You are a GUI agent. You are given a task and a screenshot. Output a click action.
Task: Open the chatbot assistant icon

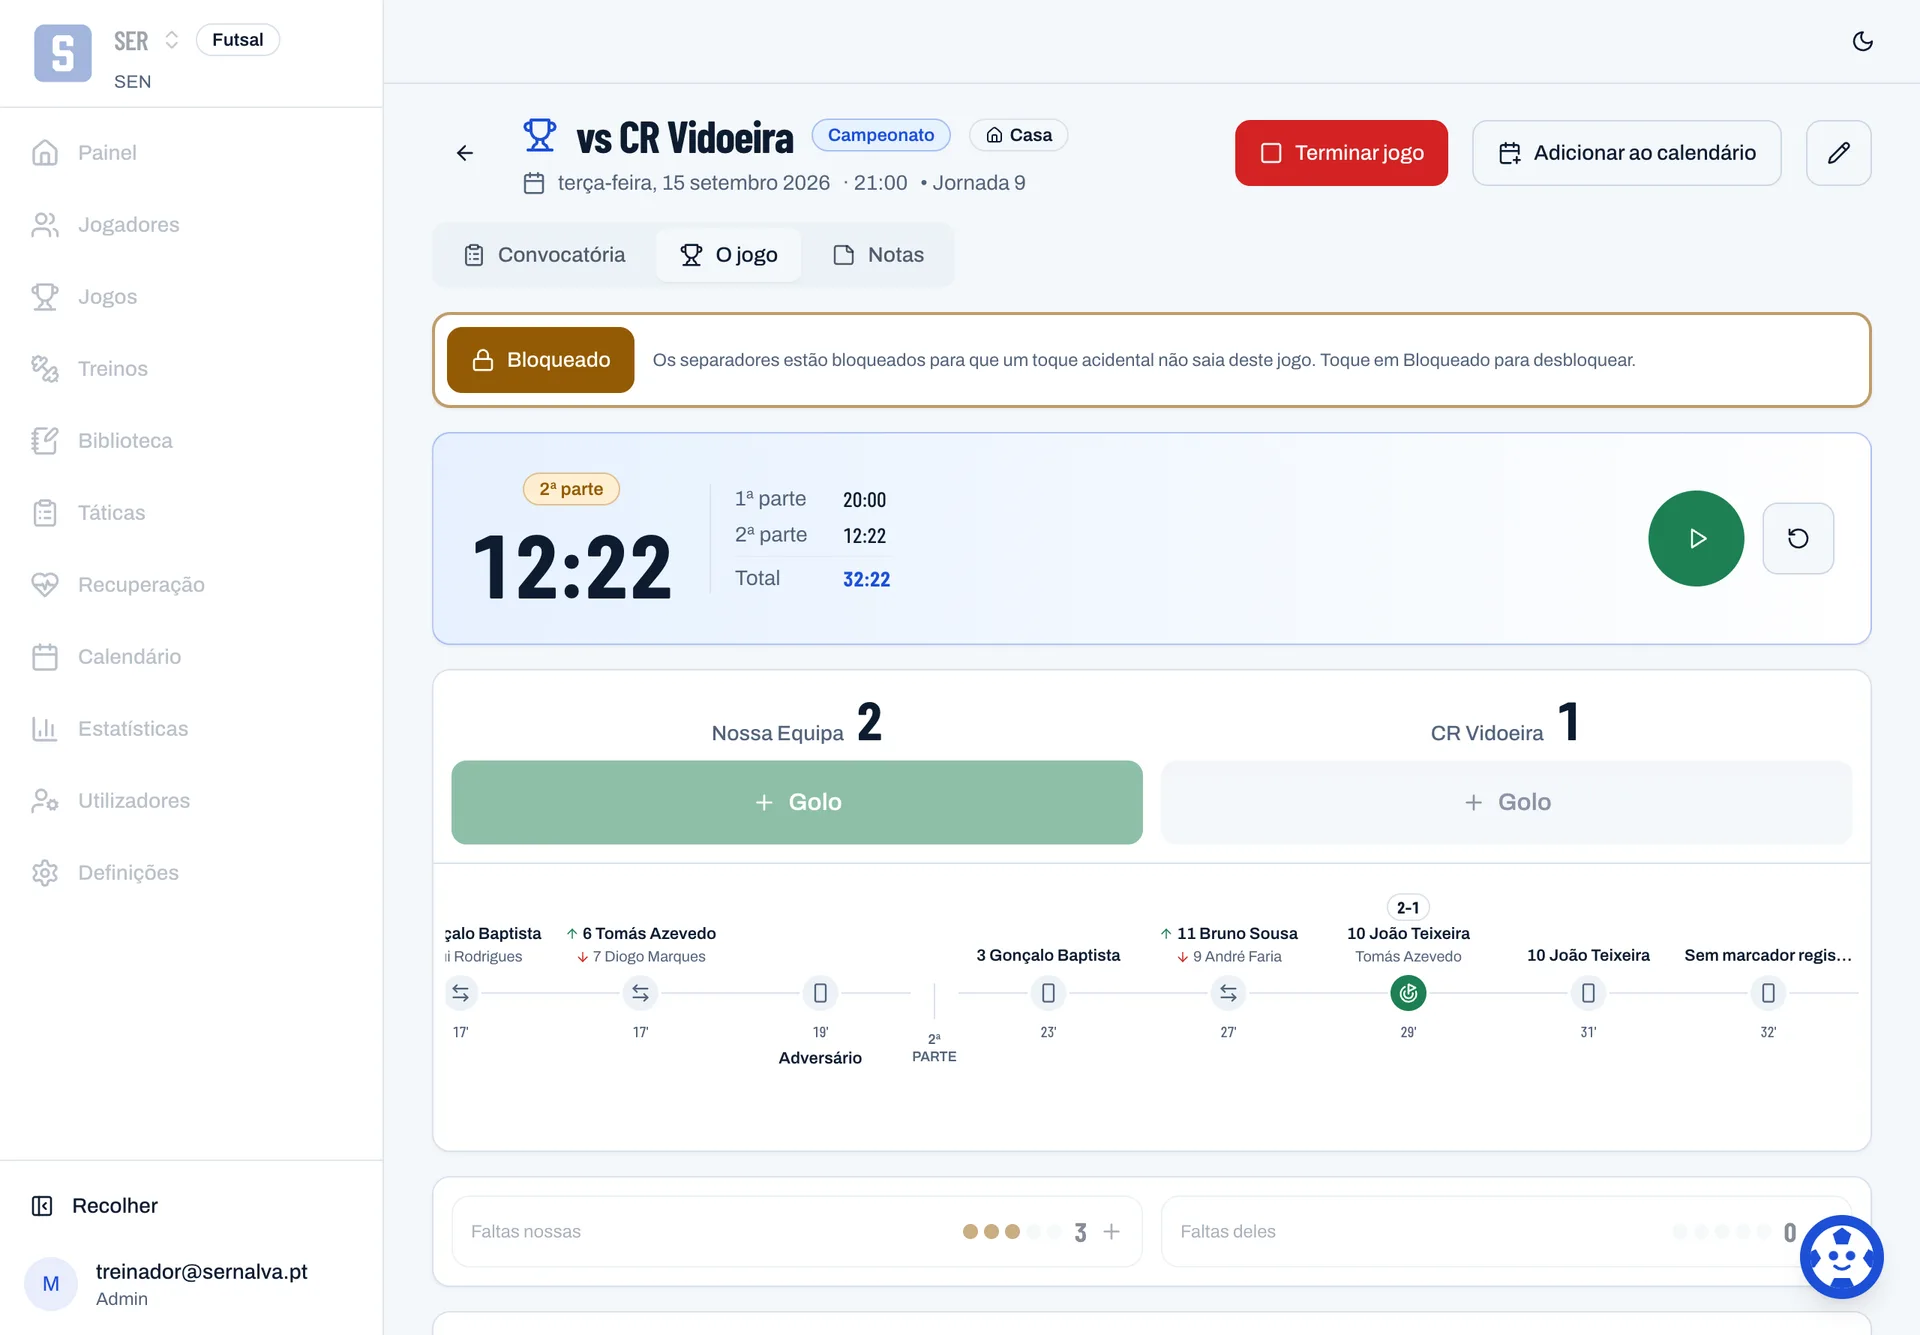coord(1841,1257)
